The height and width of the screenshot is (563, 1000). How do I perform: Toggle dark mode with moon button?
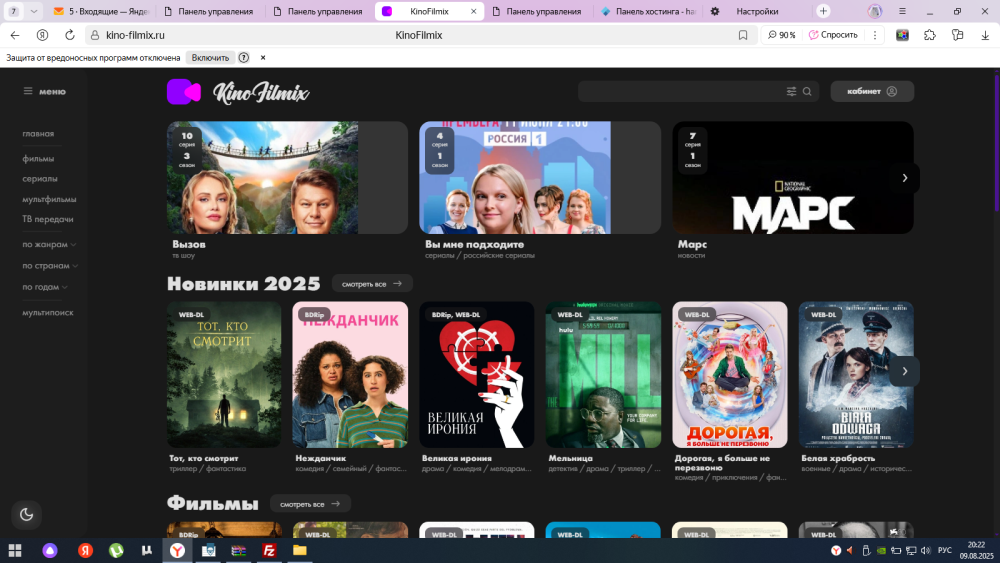tap(27, 514)
